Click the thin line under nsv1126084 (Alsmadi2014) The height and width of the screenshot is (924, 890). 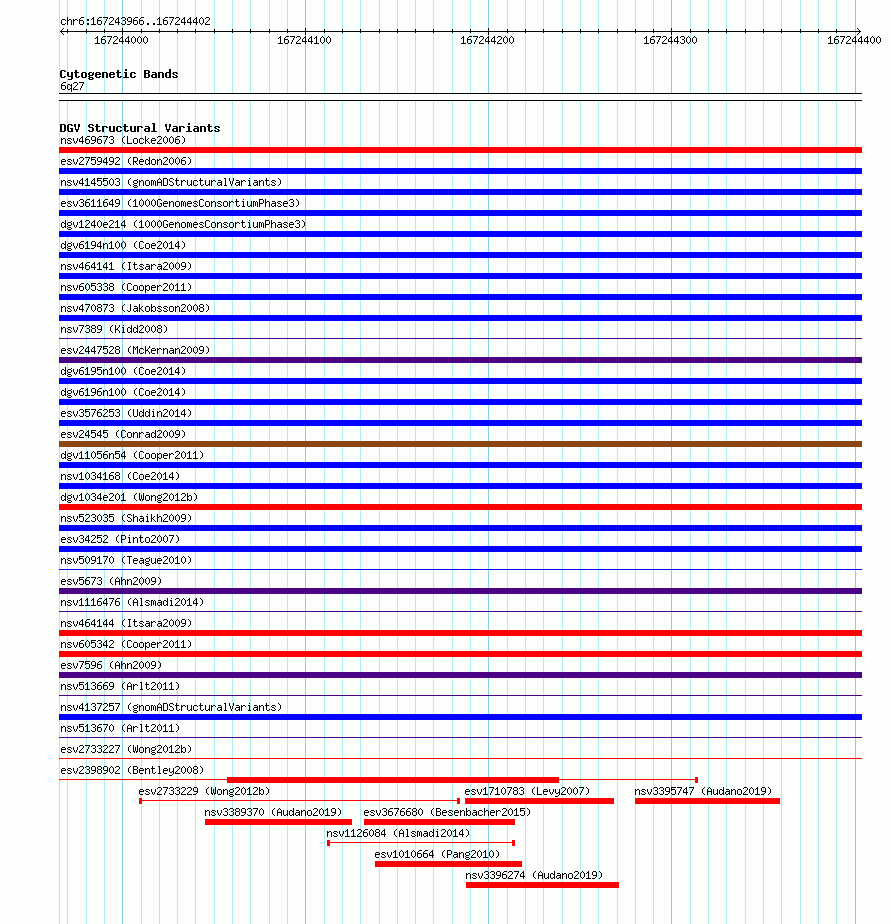coord(421,843)
